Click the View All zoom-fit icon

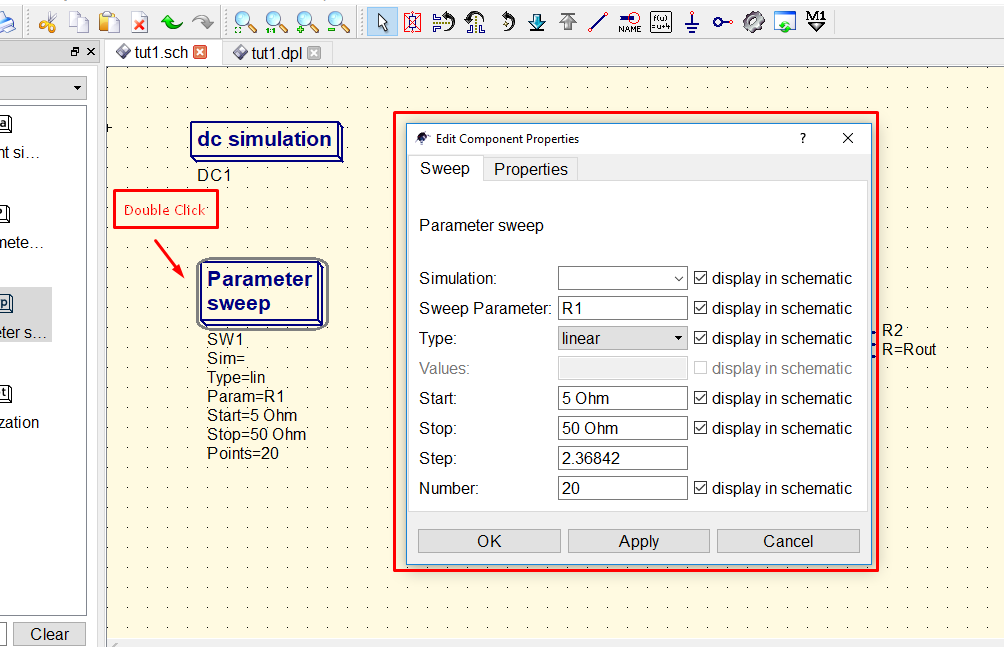point(245,23)
